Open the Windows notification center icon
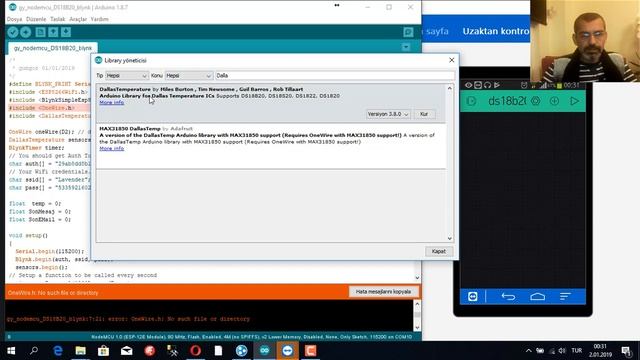Viewport: 640px width, 360px height. pyautogui.click(x=626, y=351)
